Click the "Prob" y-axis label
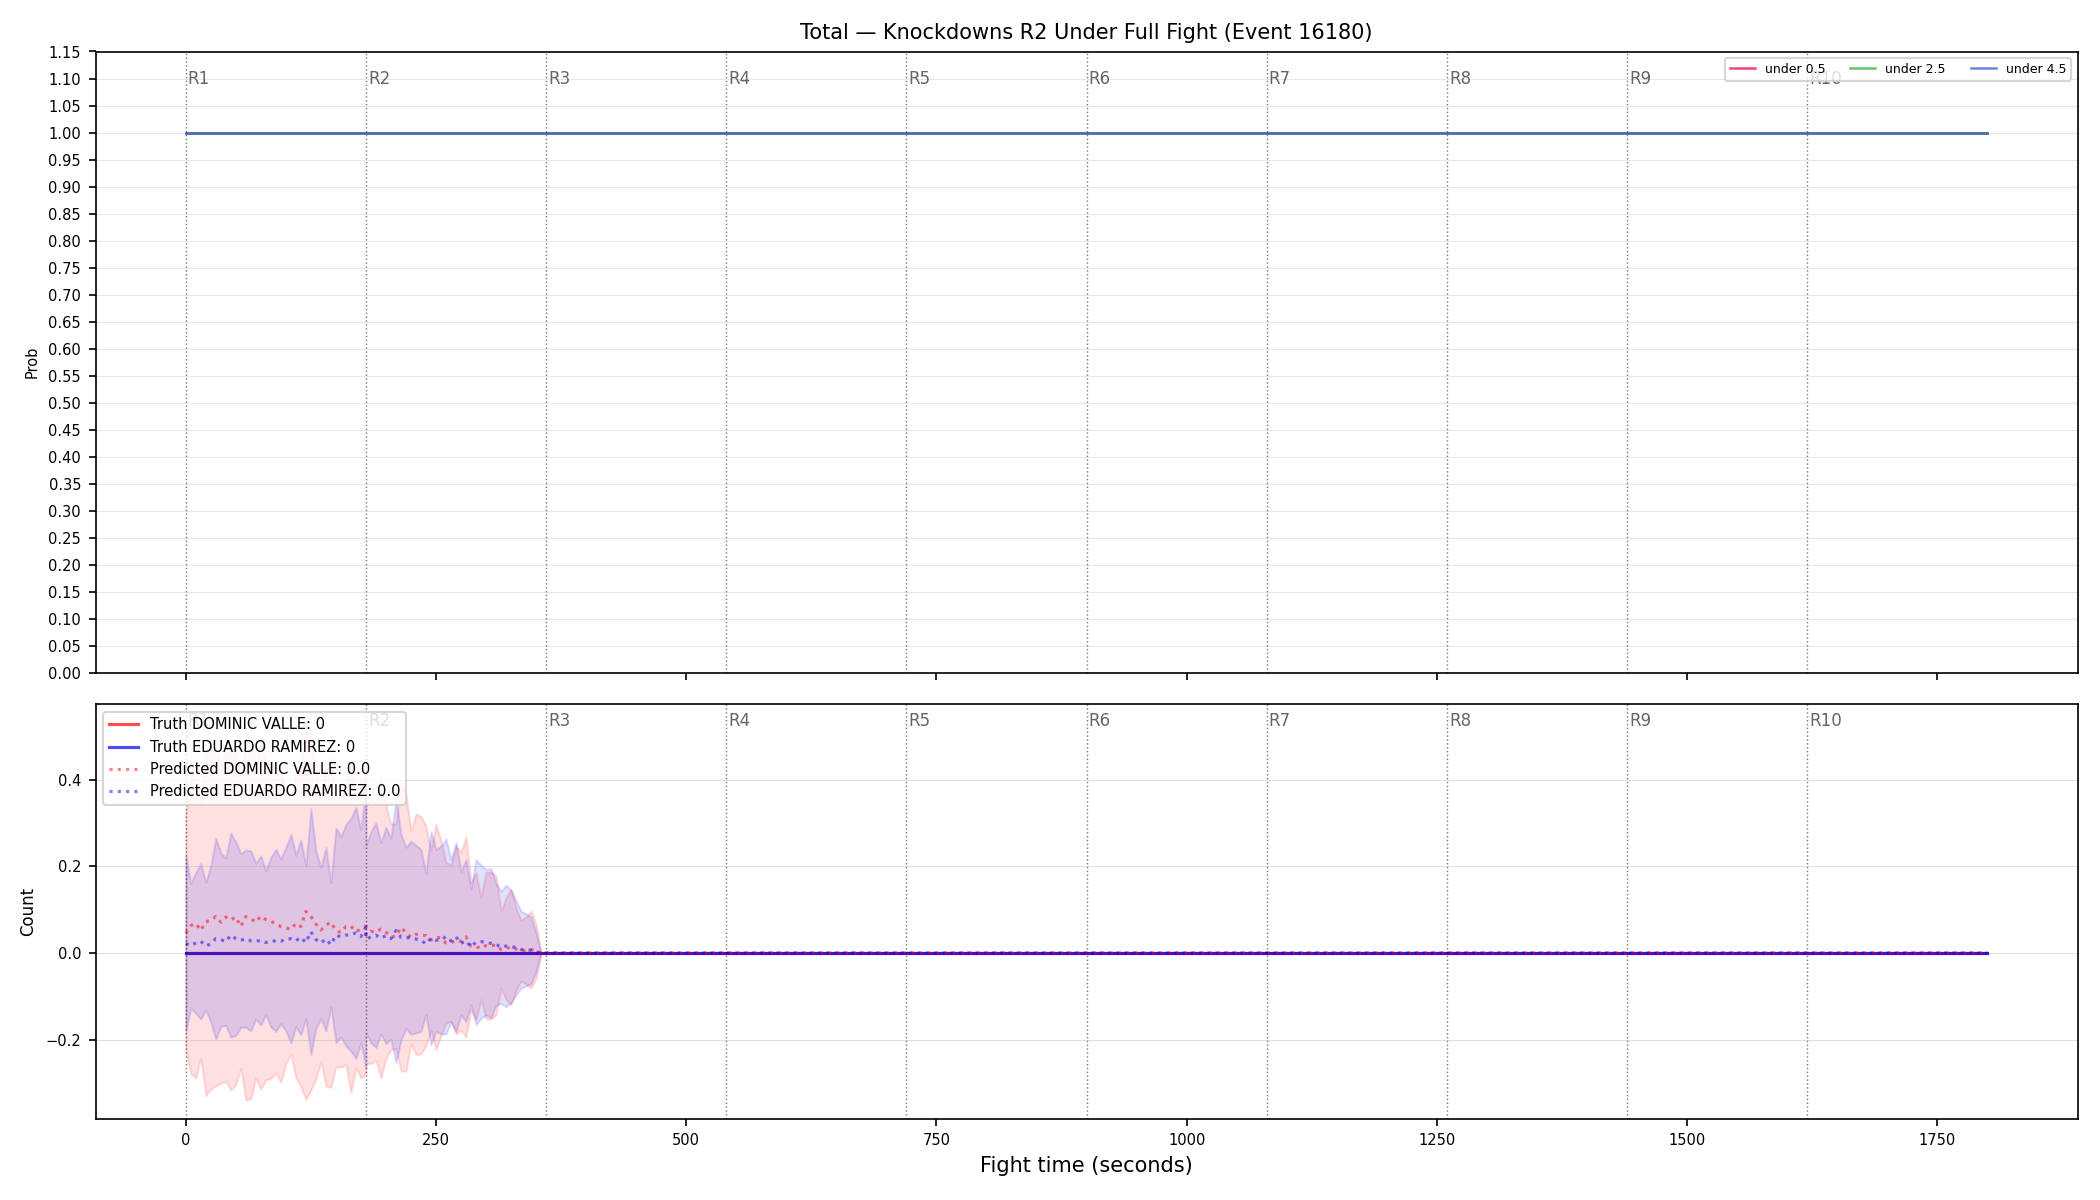The width and height of the screenshot is (2100, 1200). click(x=32, y=363)
